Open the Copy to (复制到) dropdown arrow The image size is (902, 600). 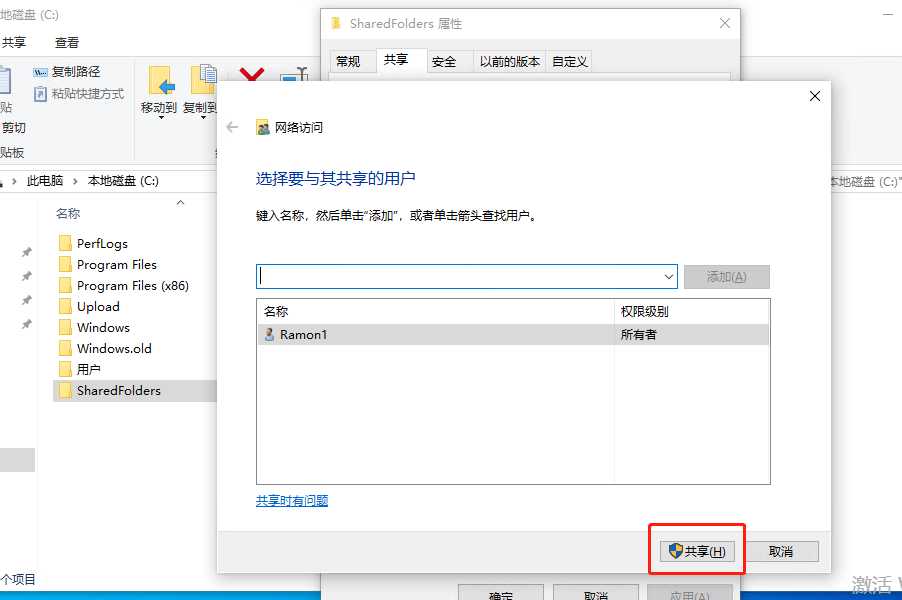pyautogui.click(x=203, y=118)
